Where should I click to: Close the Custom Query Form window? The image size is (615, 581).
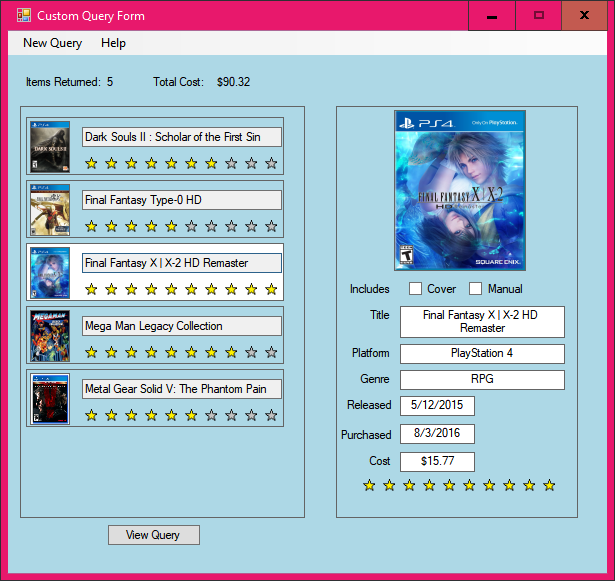[584, 16]
